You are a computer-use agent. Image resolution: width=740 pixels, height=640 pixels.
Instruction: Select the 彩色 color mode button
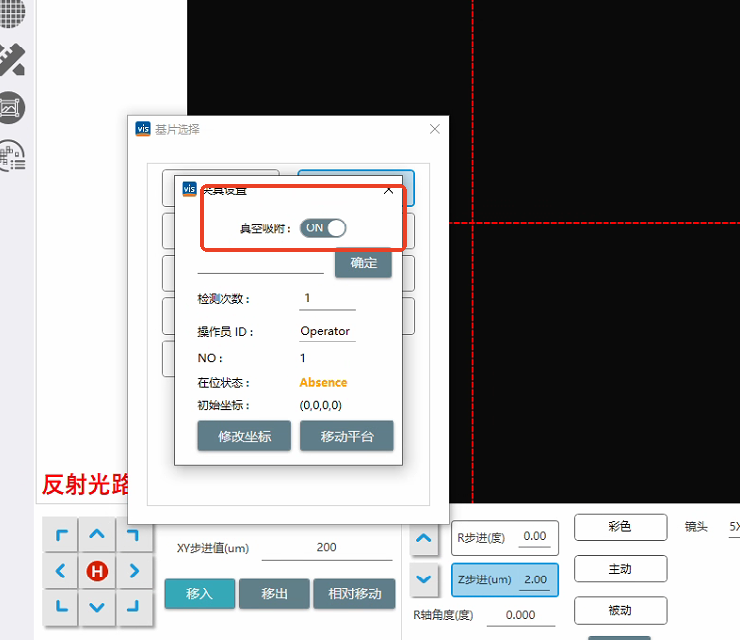pos(620,527)
